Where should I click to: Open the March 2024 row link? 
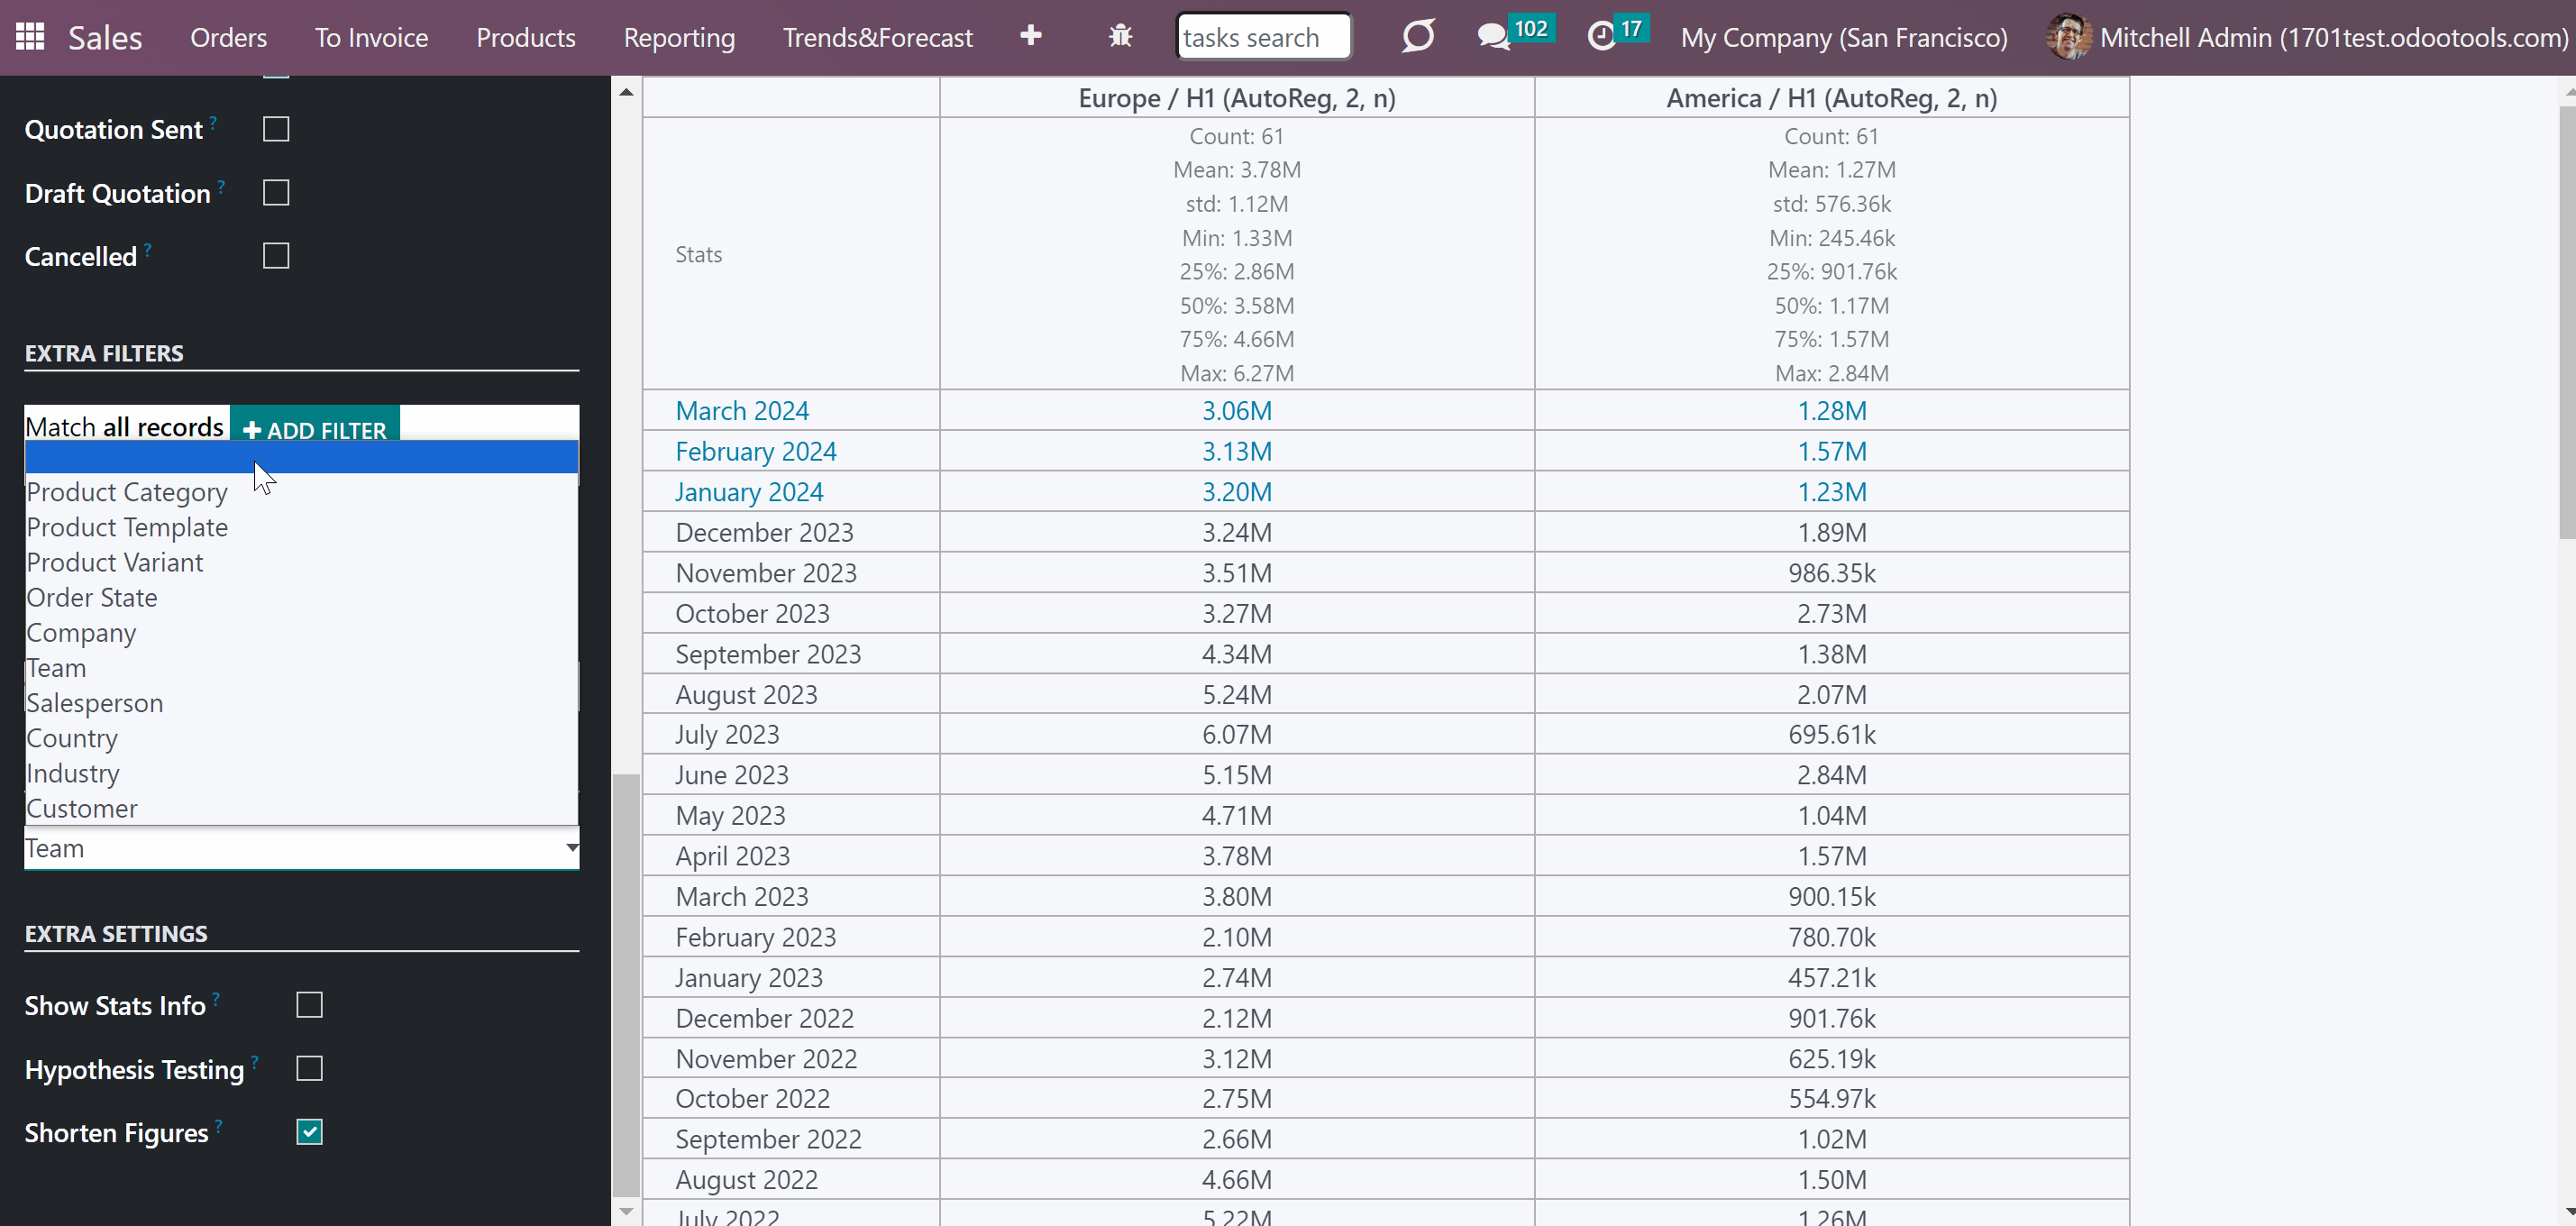[742, 411]
